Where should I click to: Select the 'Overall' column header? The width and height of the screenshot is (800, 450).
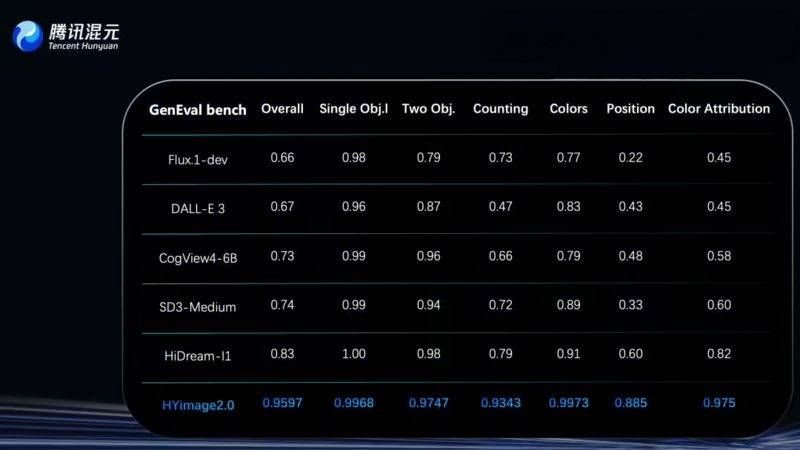(282, 109)
